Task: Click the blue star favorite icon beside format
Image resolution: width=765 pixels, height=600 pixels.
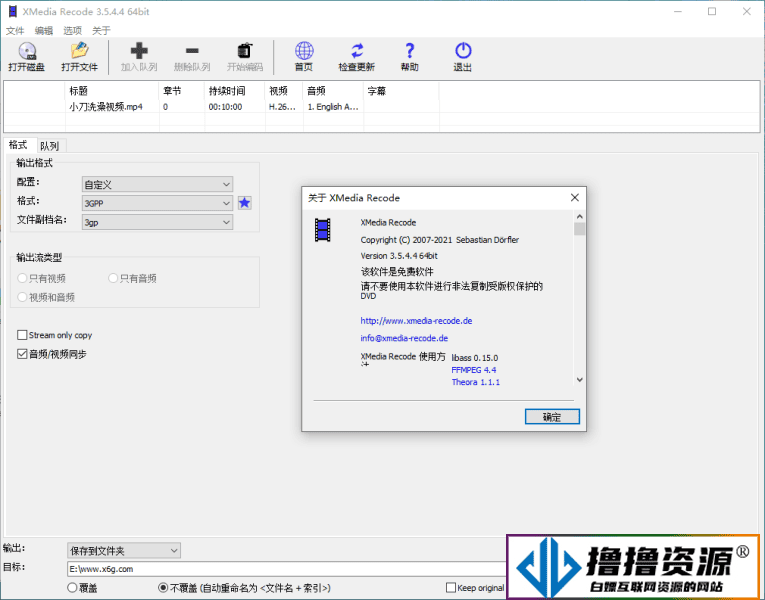Action: [244, 203]
